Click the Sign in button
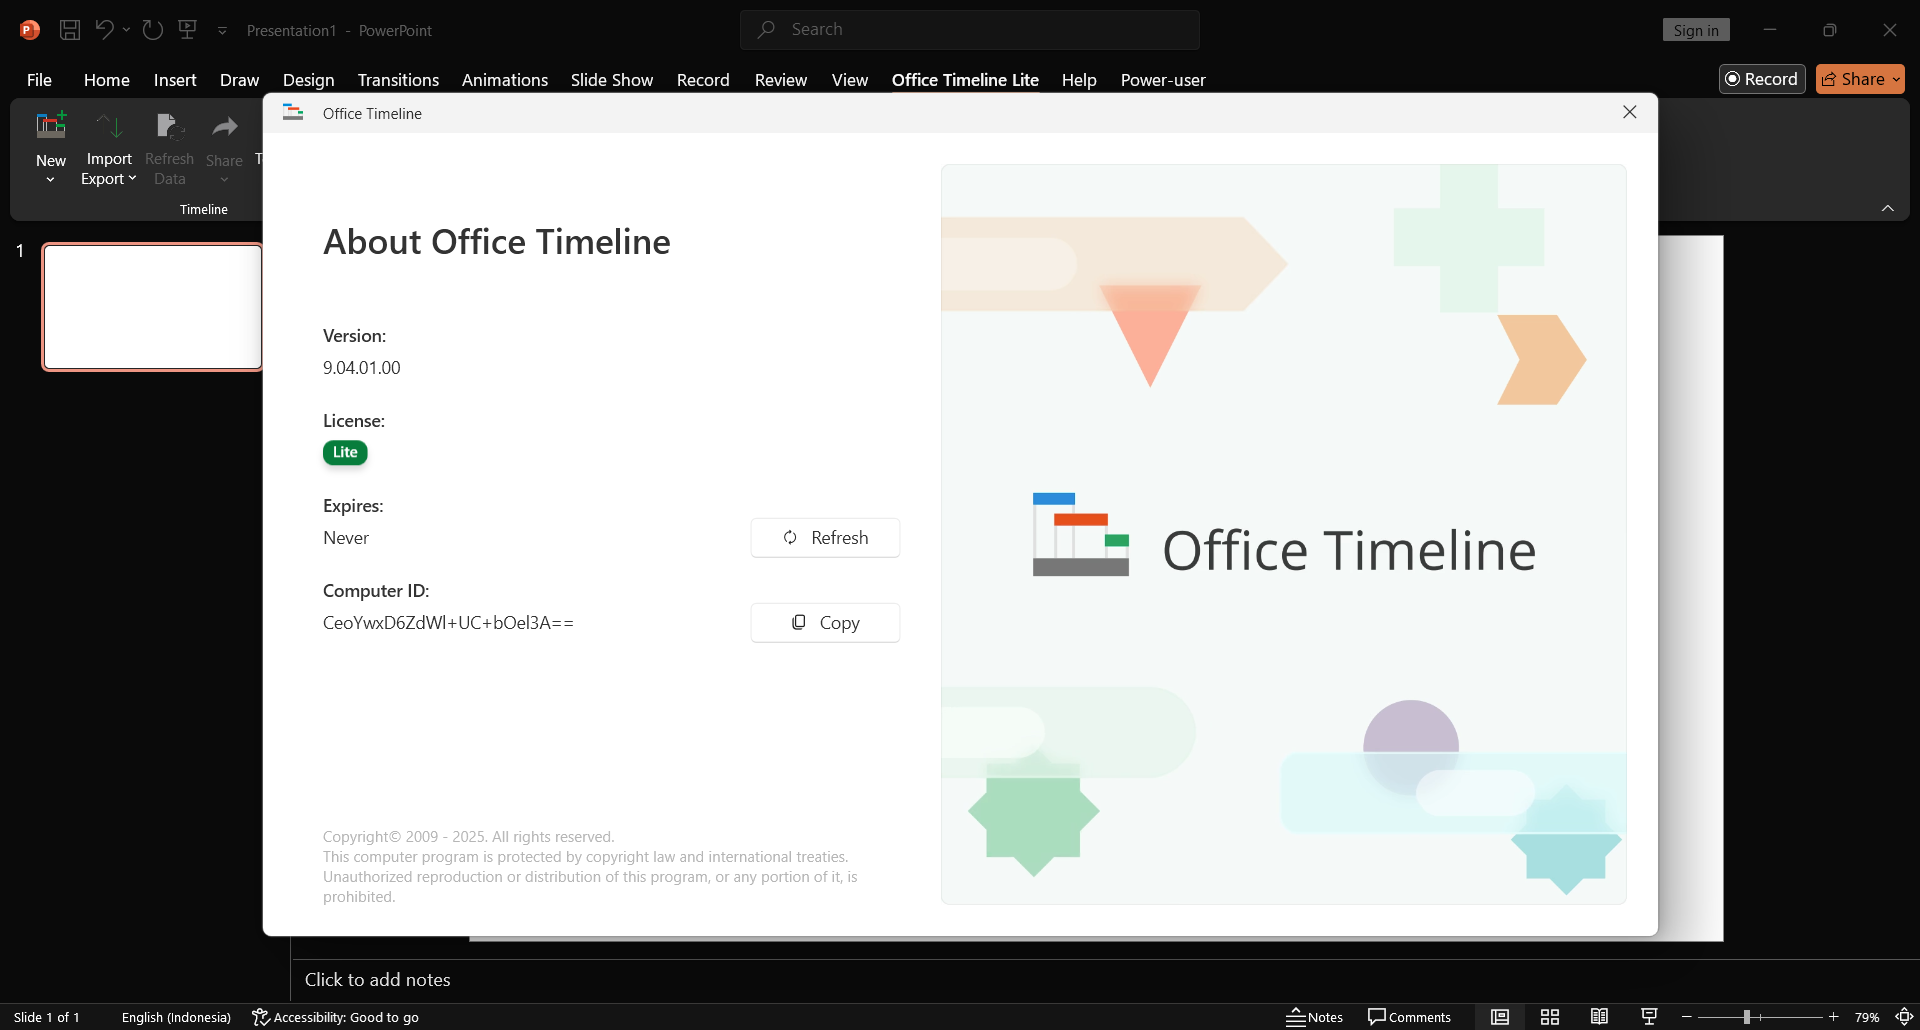1920x1030 pixels. 1696,30
